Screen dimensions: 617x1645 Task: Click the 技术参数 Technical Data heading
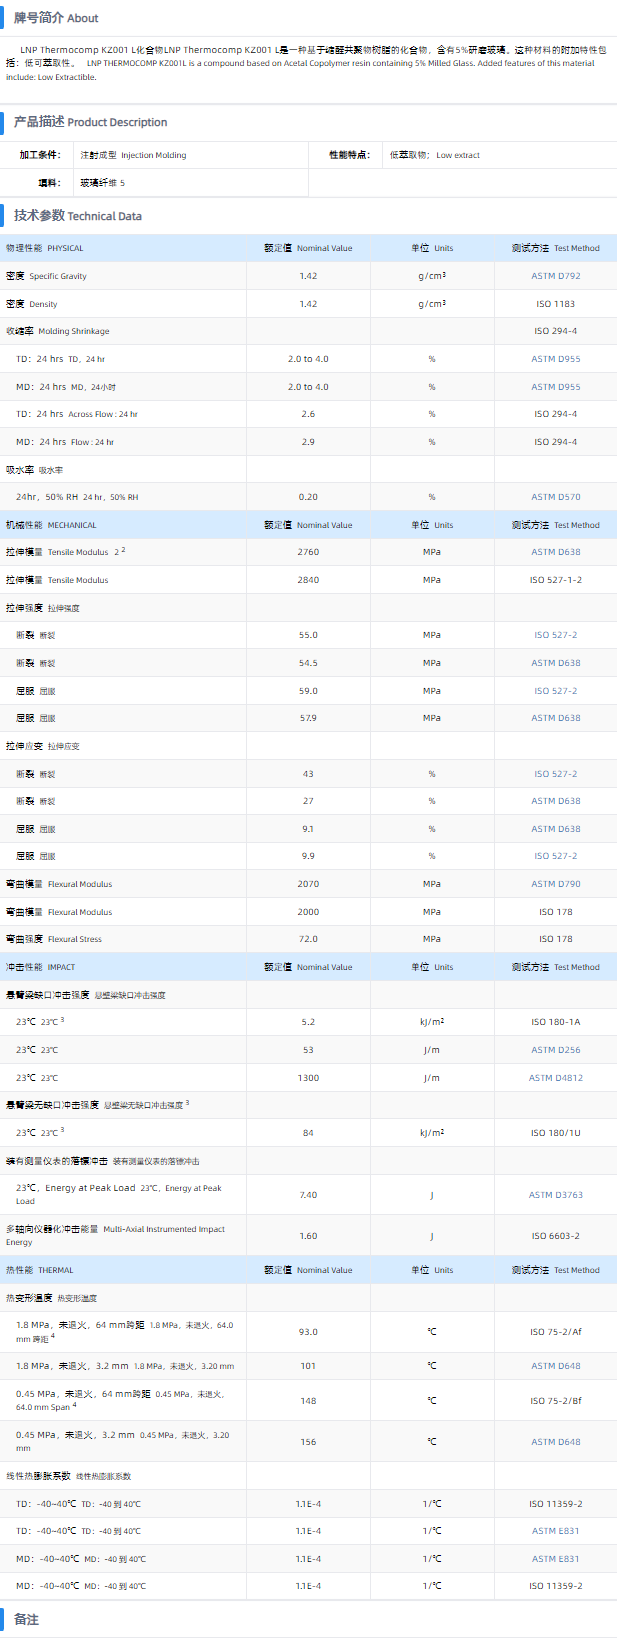pos(78,216)
